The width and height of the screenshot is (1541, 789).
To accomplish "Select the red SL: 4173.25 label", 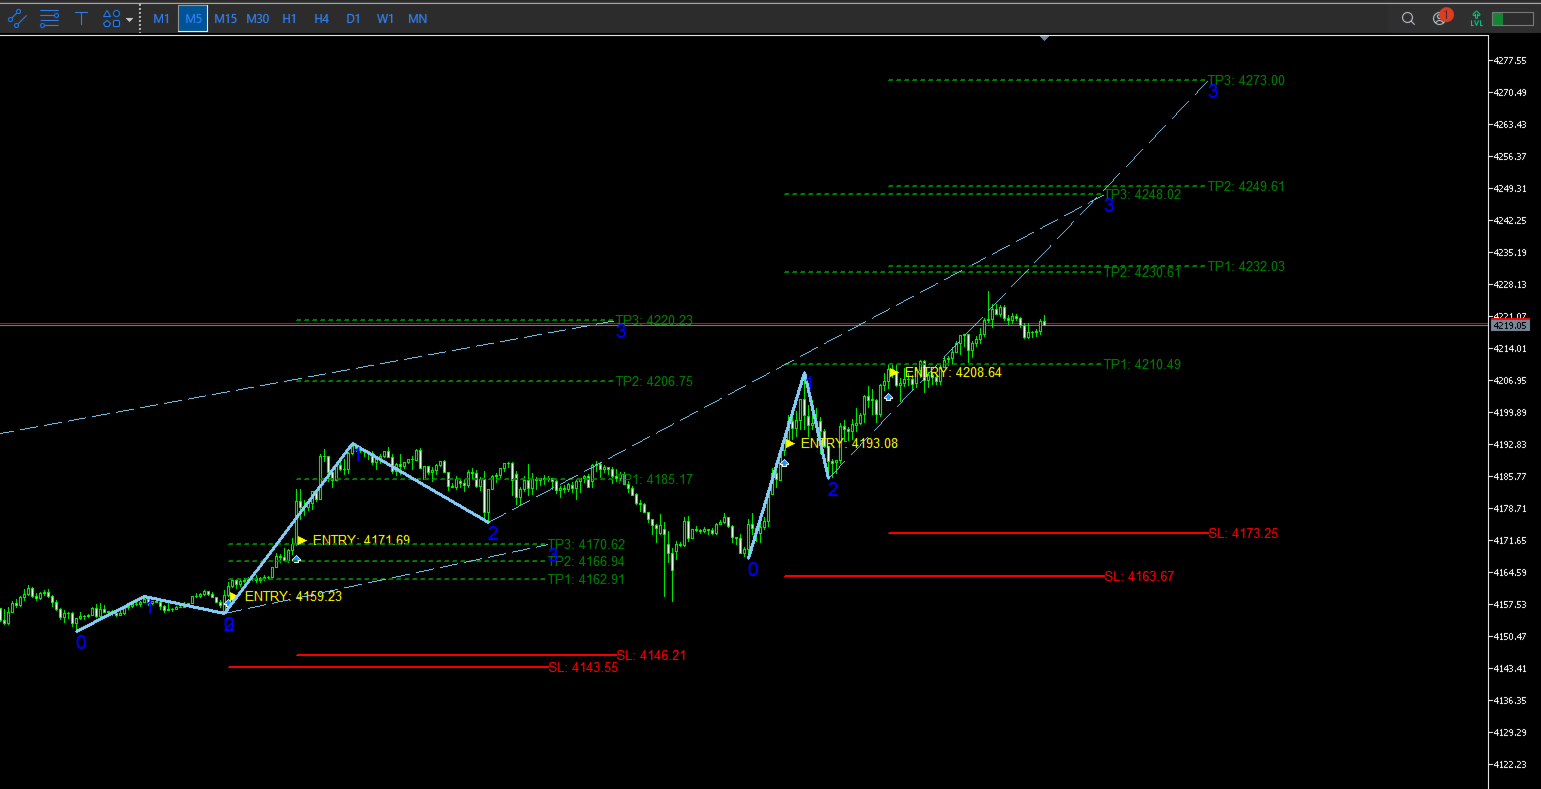I will (1243, 533).
